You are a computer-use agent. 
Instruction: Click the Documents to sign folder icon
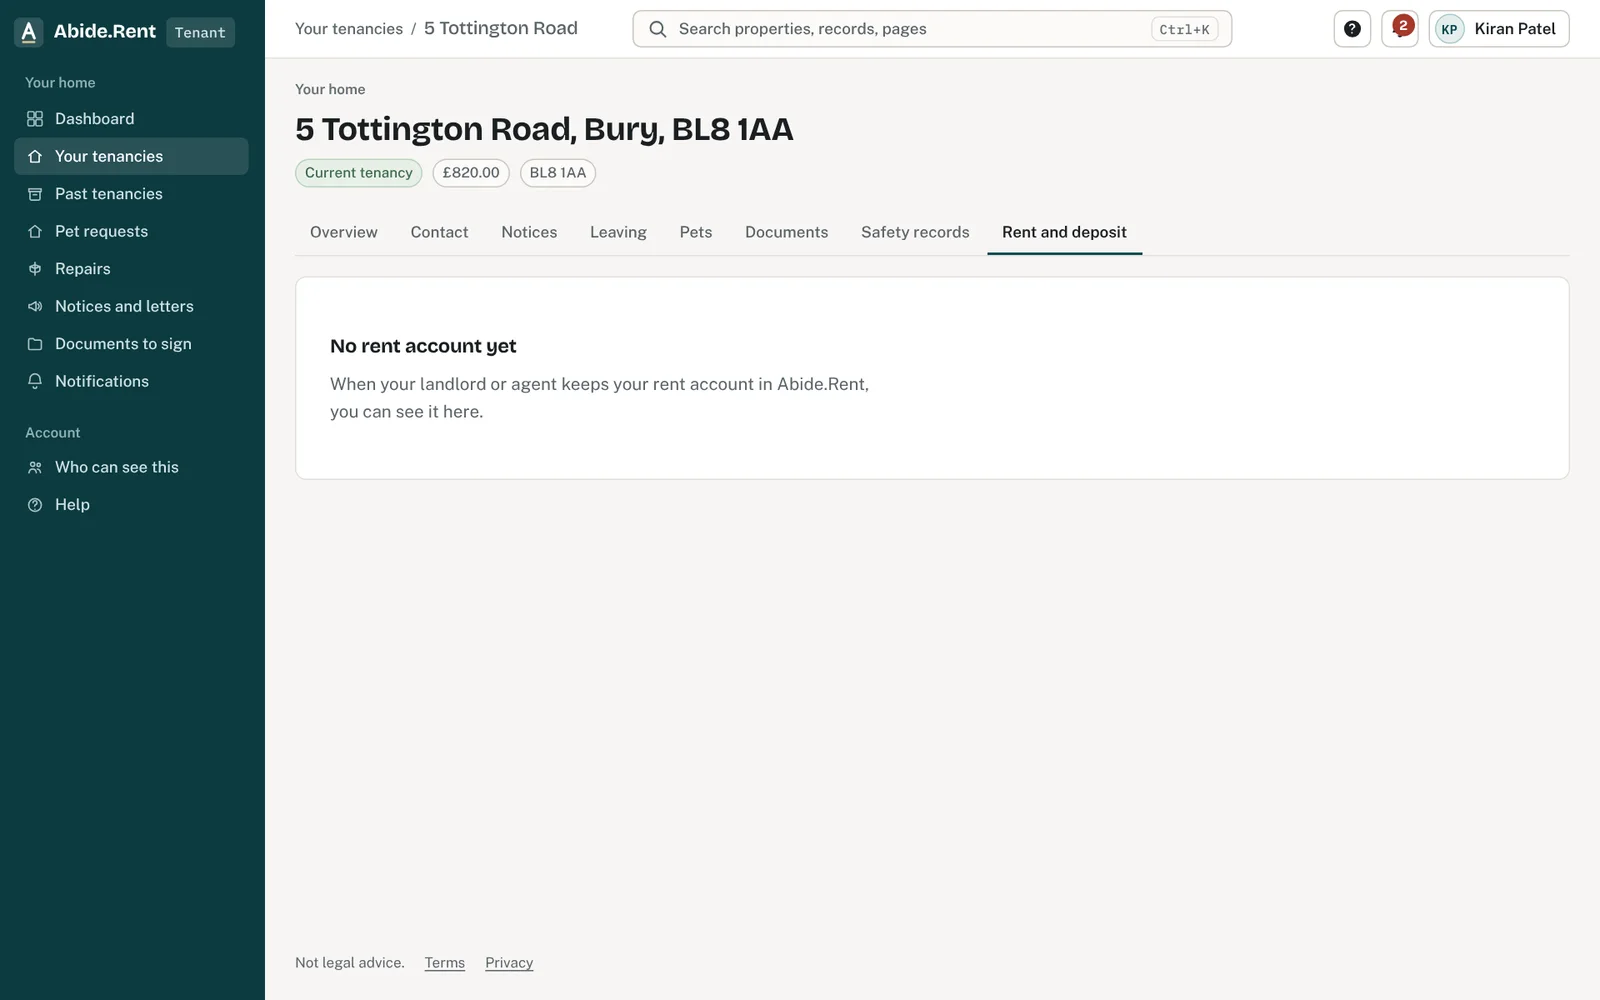[35, 344]
